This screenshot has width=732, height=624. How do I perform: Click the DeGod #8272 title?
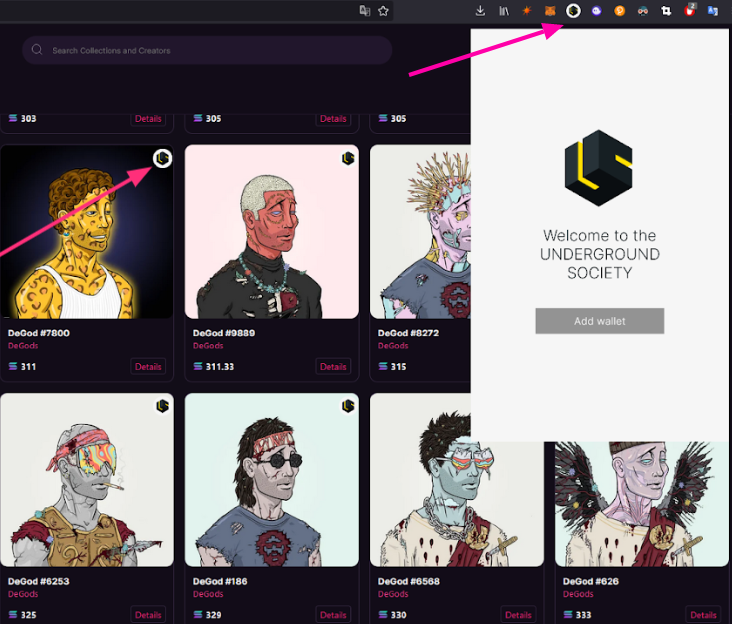coord(408,333)
